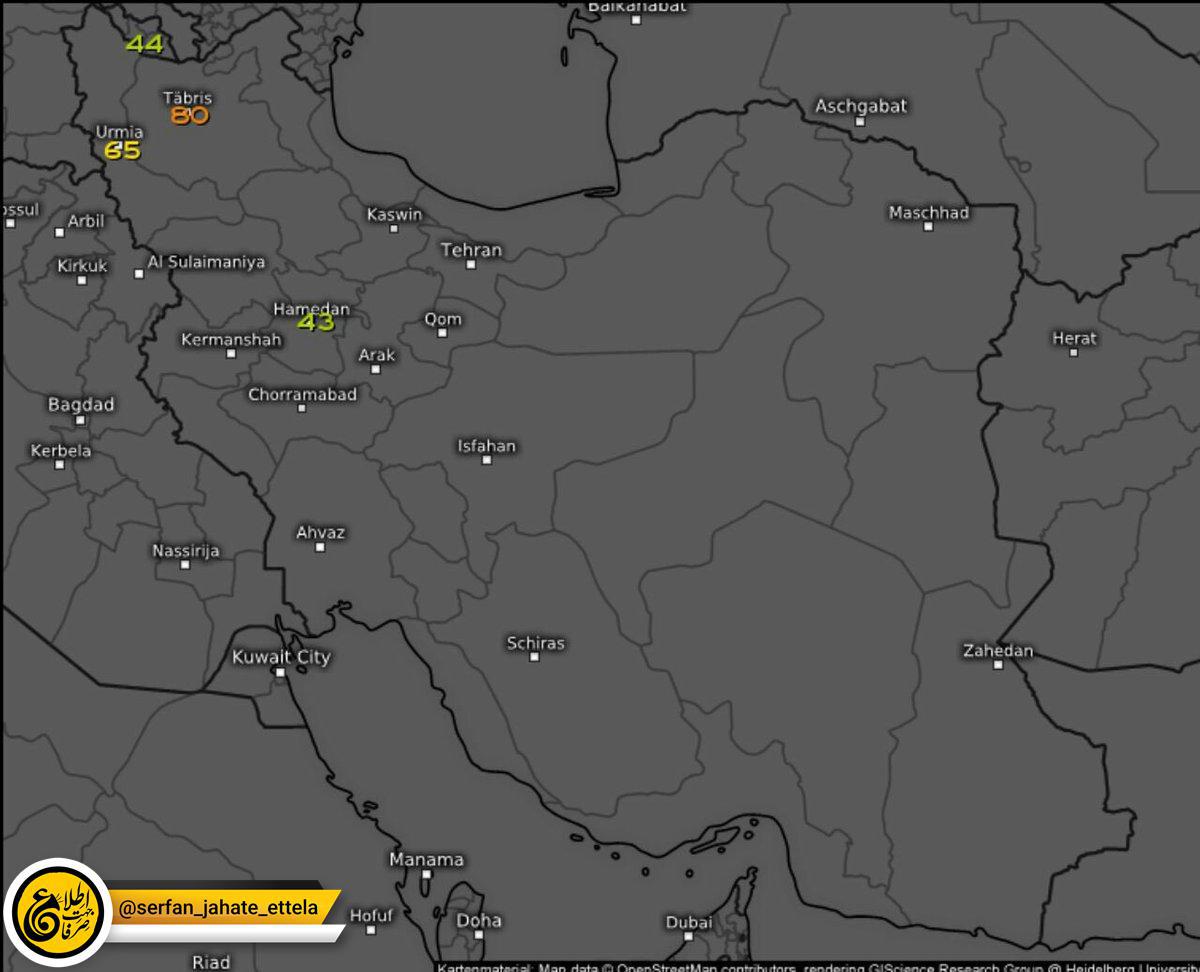Click the Kermanshah city label
The width and height of the screenshot is (1200, 972).
[231, 340]
